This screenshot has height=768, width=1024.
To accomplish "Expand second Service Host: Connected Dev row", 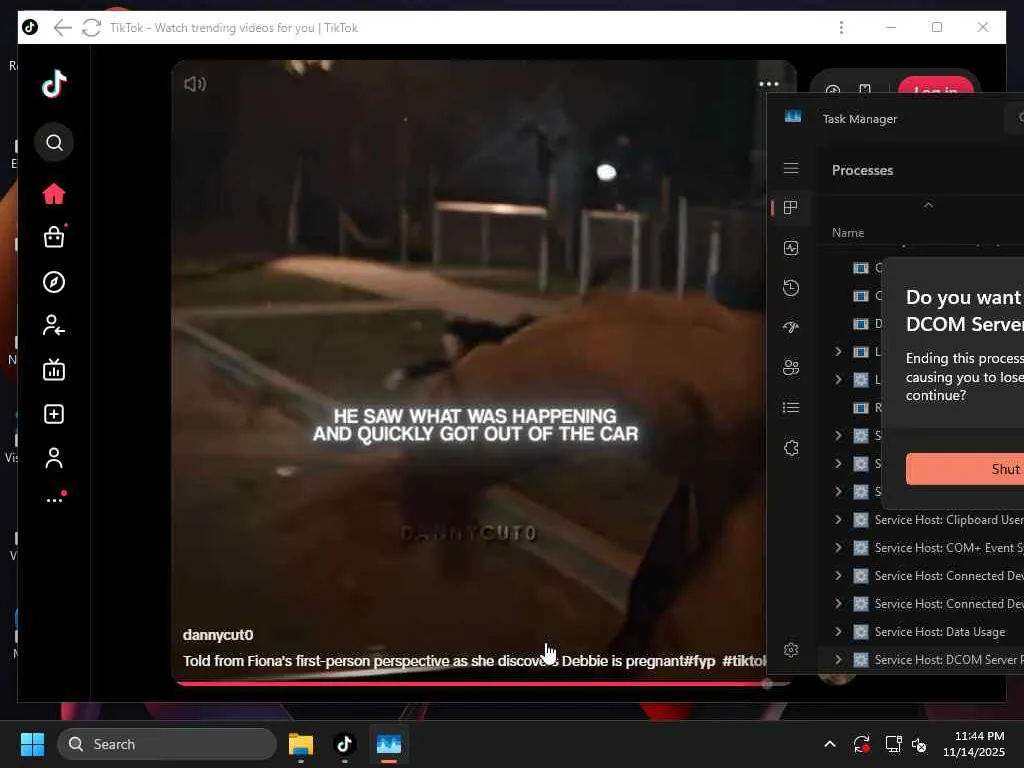I will pos(839,603).
